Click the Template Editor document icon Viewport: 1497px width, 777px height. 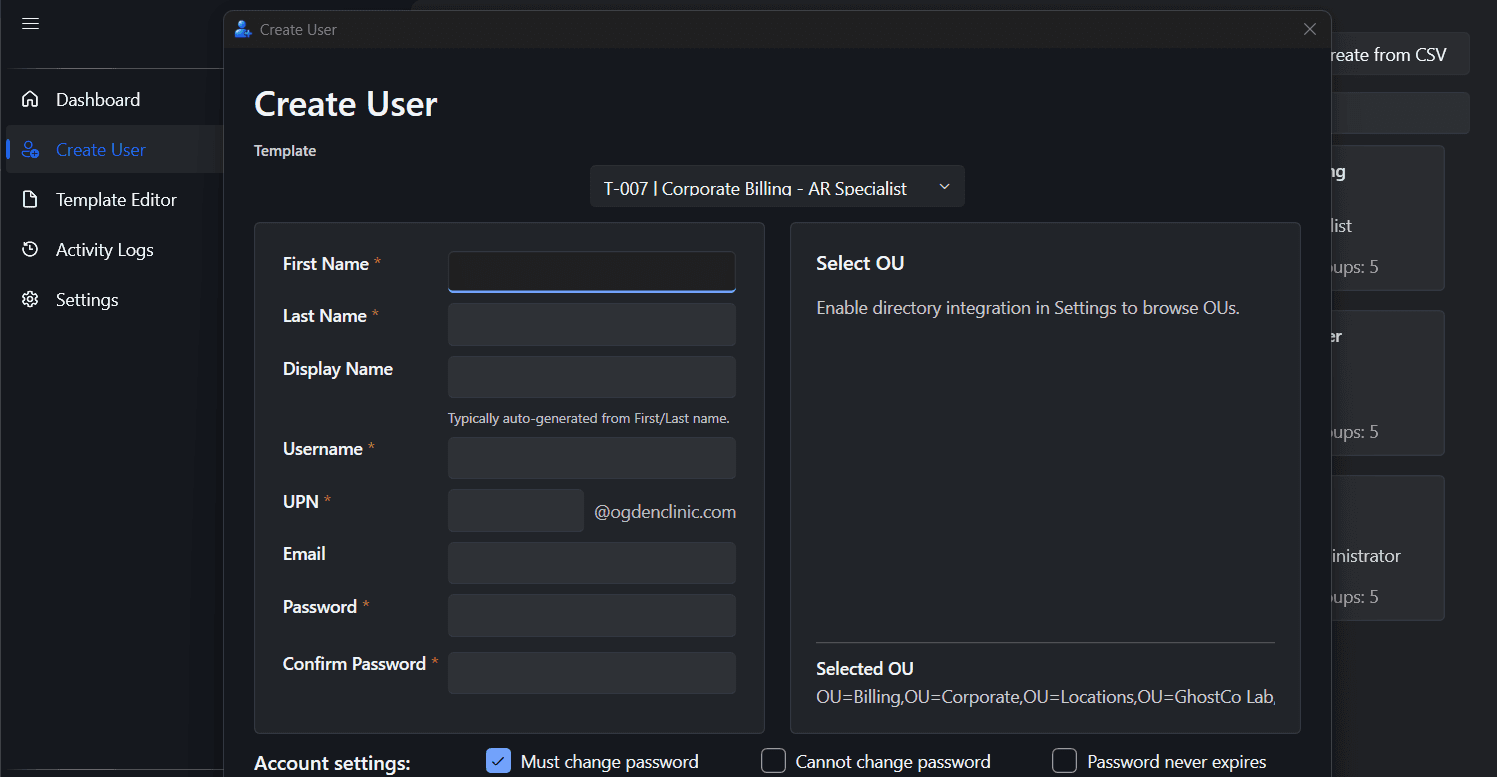click(30, 200)
